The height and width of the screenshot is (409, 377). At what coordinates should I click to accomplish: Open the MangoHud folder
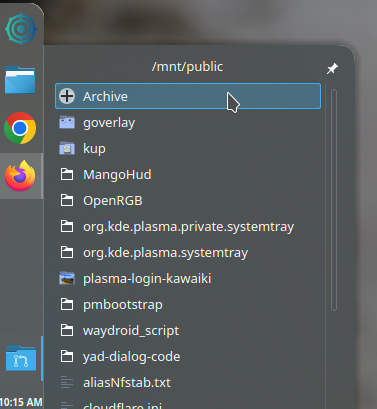pos(188,174)
